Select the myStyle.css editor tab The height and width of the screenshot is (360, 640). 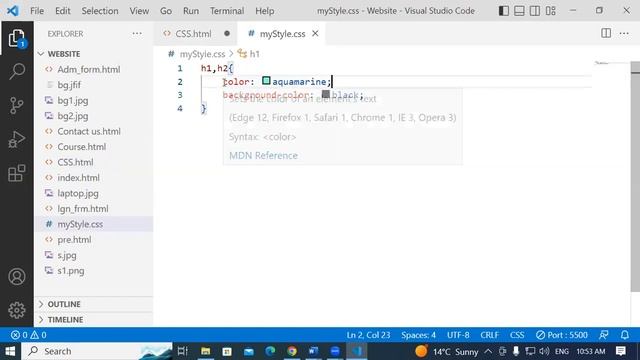282,34
